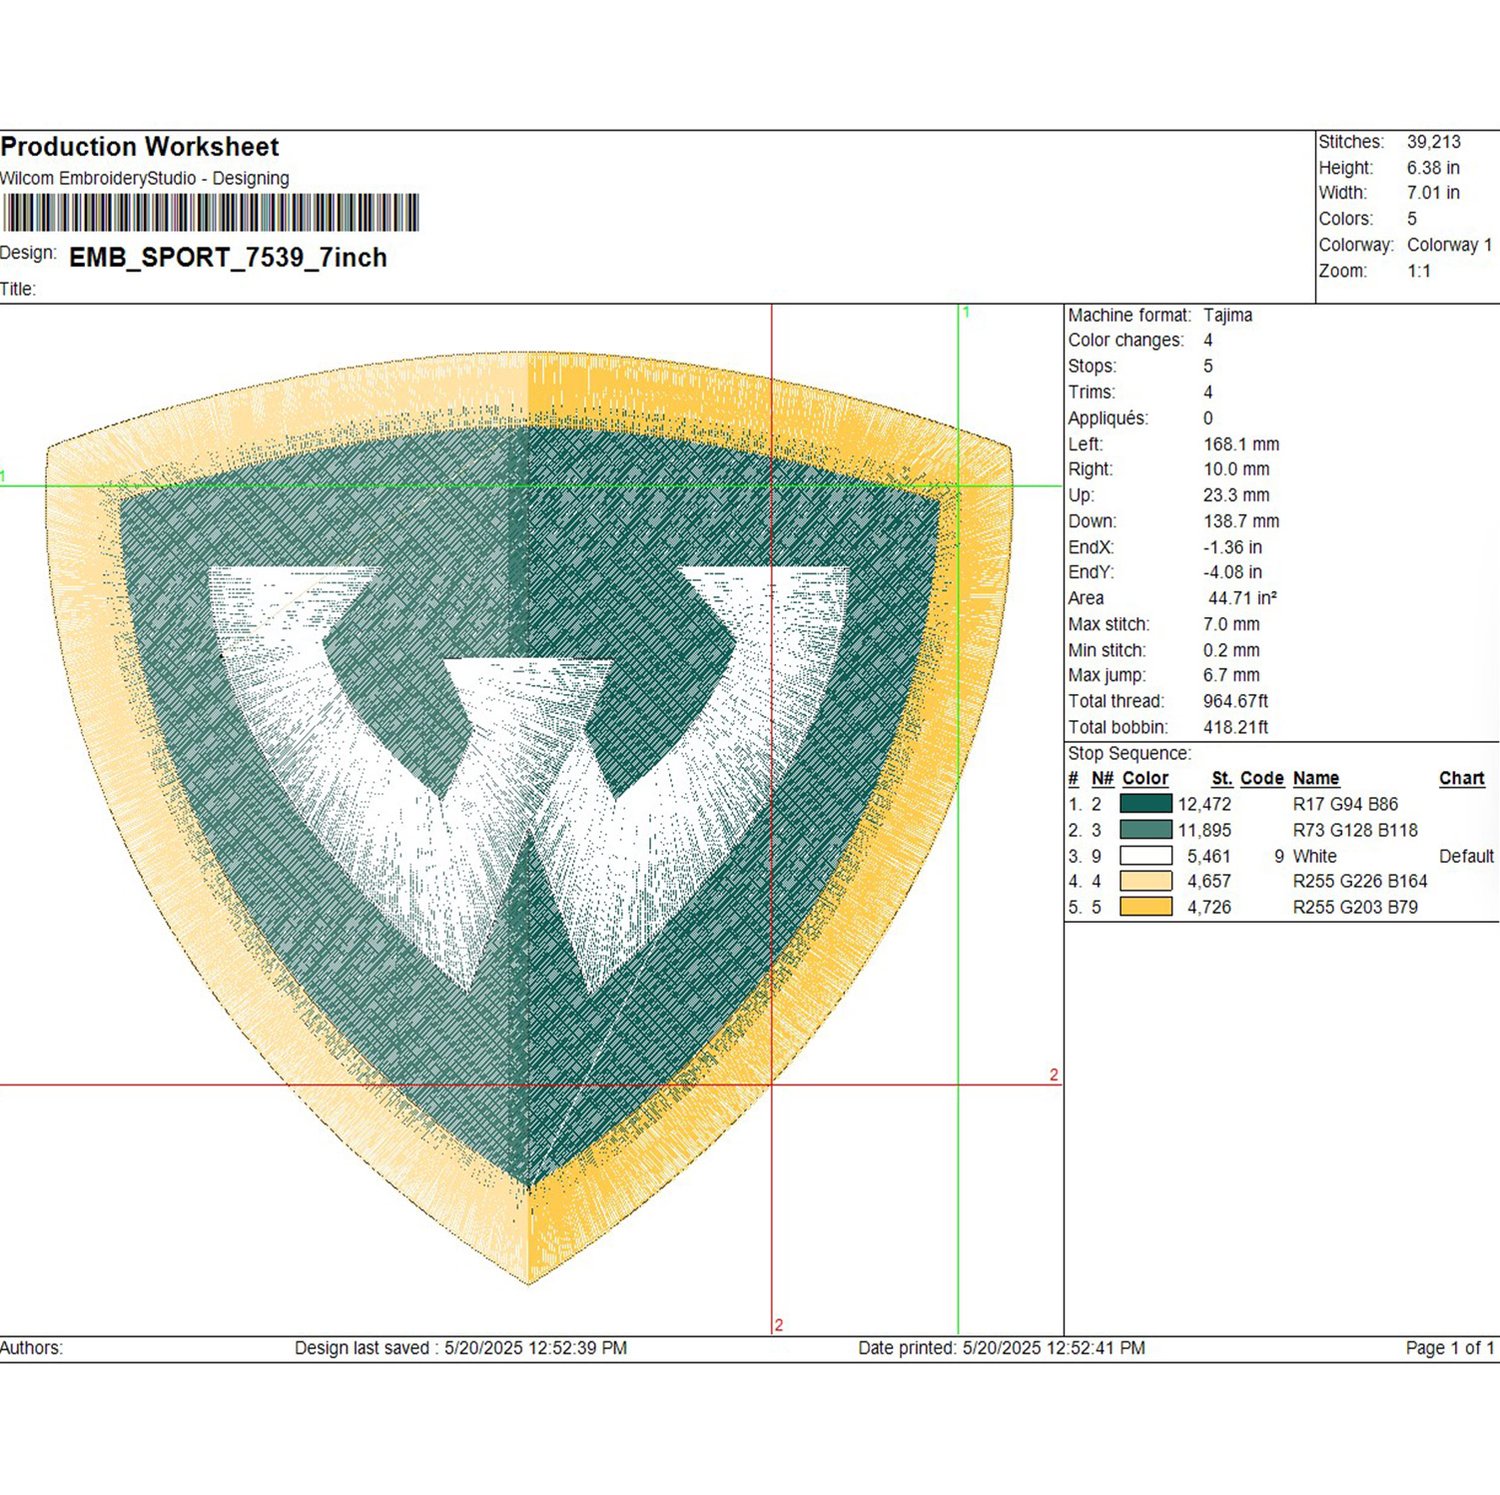Select the Stitches value '39,213'
The width and height of the screenshot is (1500, 1495).
1434,142
